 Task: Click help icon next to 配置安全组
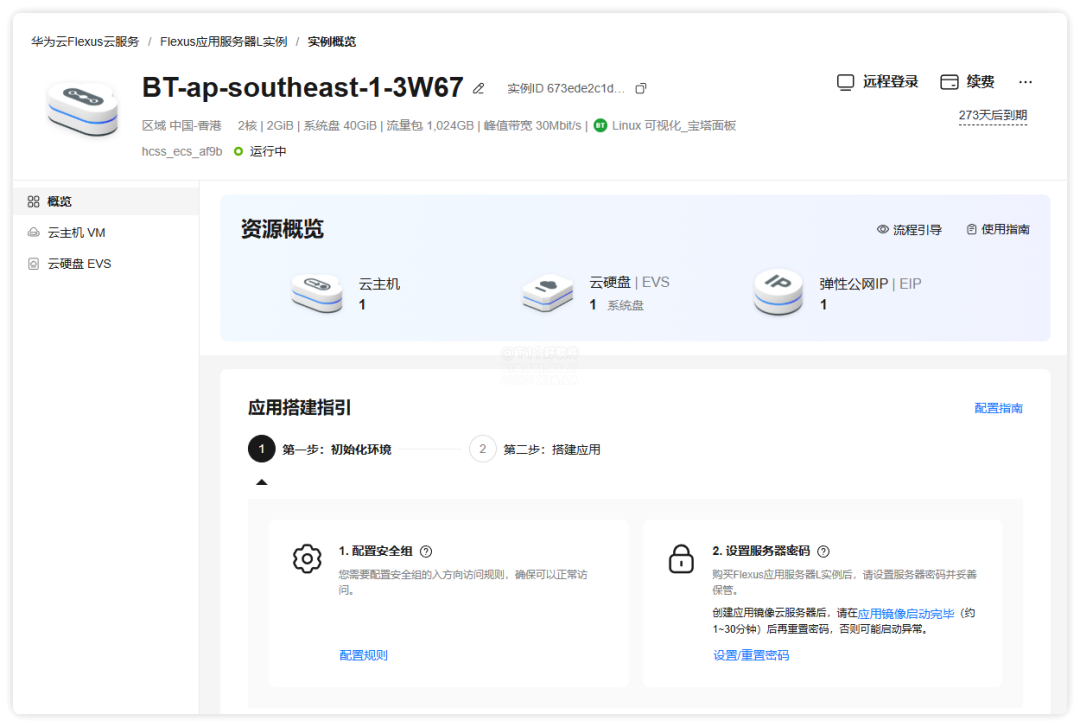tap(426, 551)
